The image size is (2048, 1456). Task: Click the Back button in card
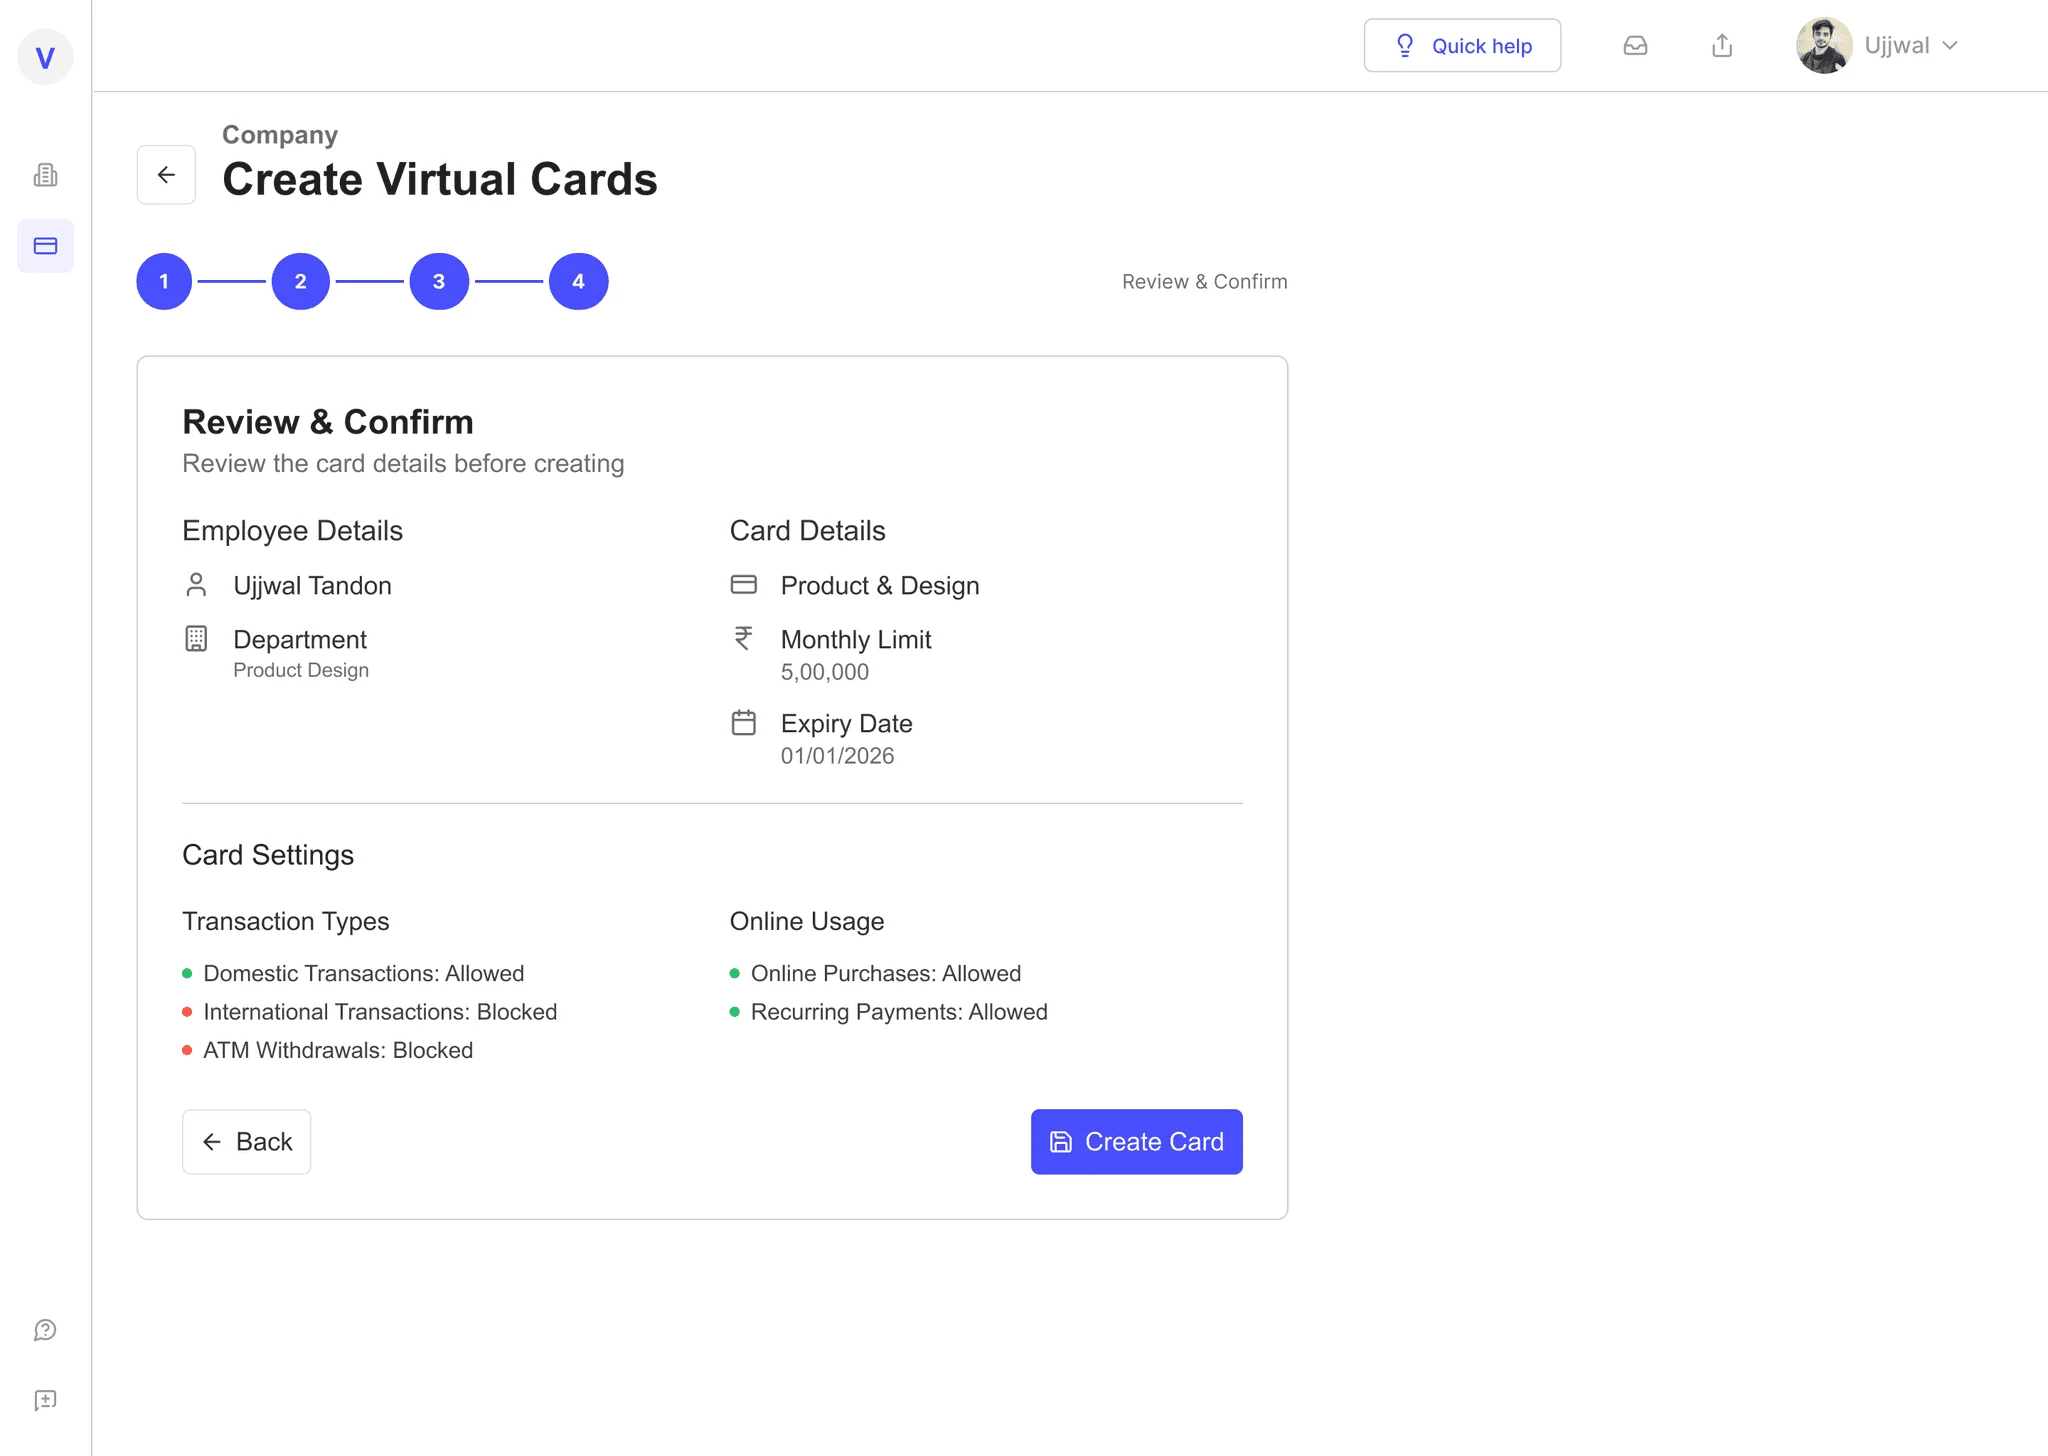pyautogui.click(x=247, y=1142)
